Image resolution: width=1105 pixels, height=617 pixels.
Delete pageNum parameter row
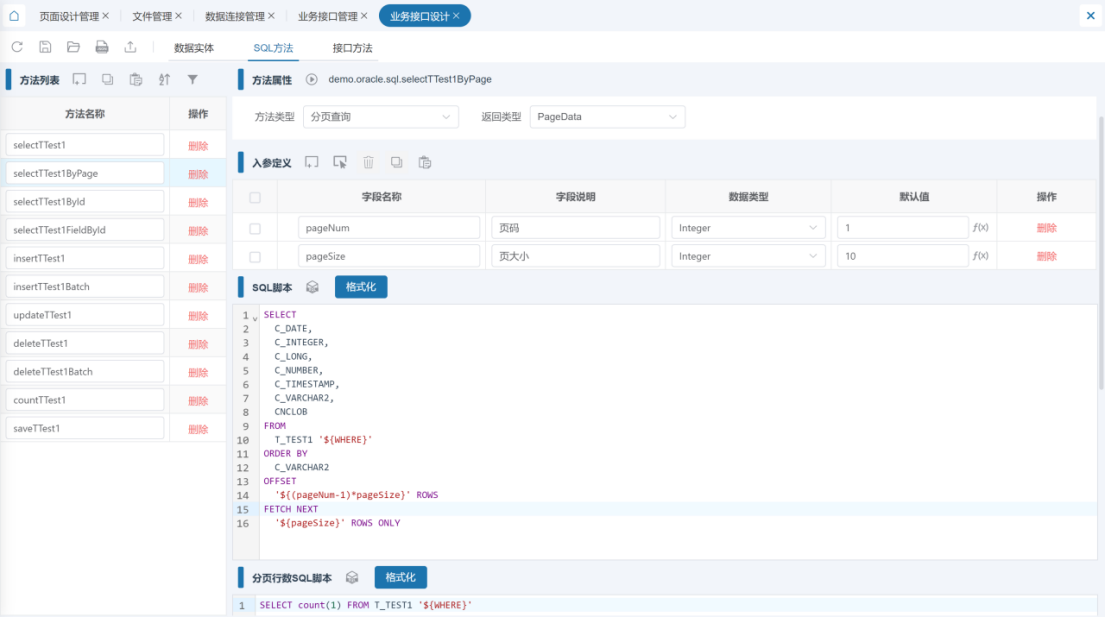point(1047,228)
